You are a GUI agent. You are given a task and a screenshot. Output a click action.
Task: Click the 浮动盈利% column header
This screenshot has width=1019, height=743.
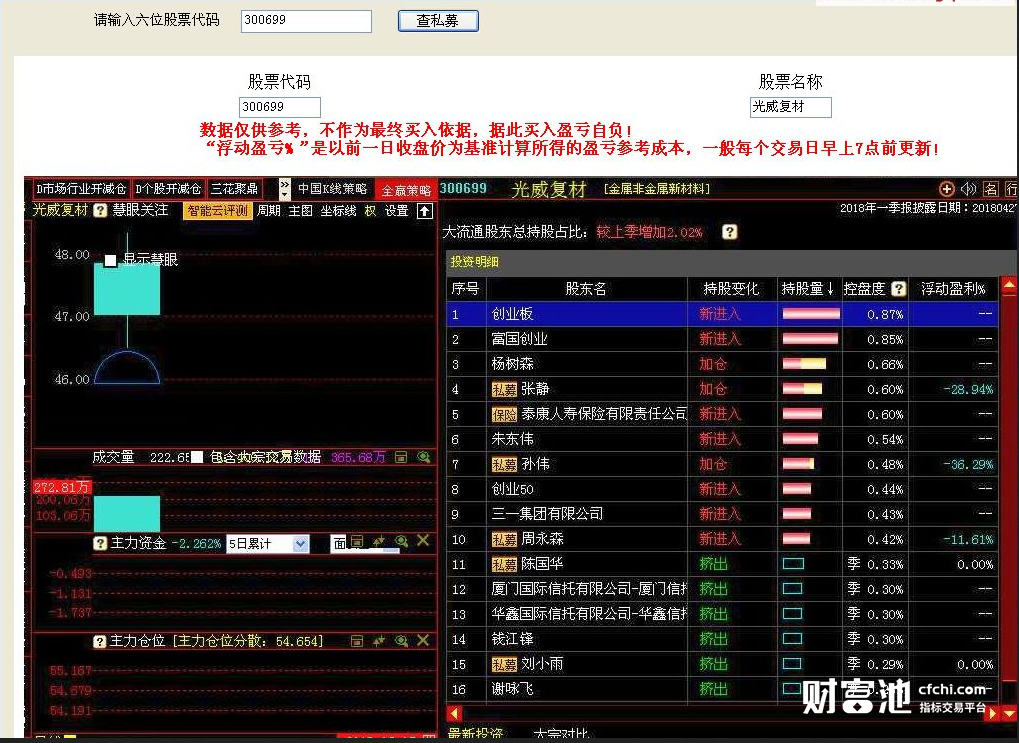(x=953, y=289)
